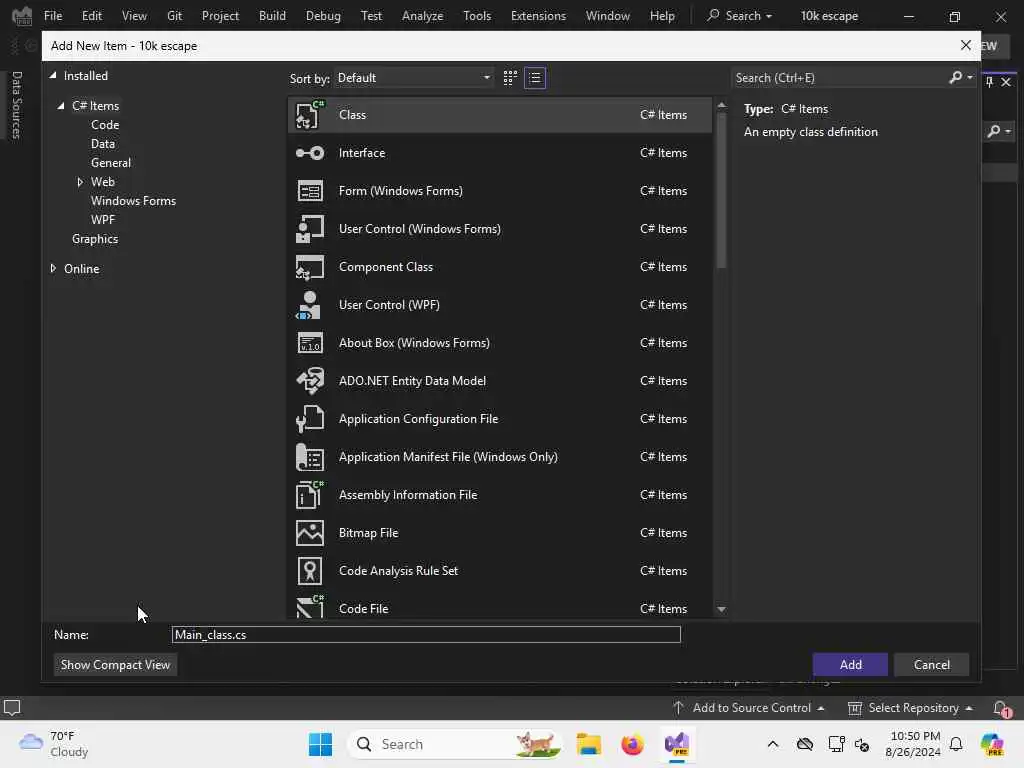1024x768 pixels.
Task: Click the Visual Studio title bar Search
Action: pyautogui.click(x=739, y=16)
